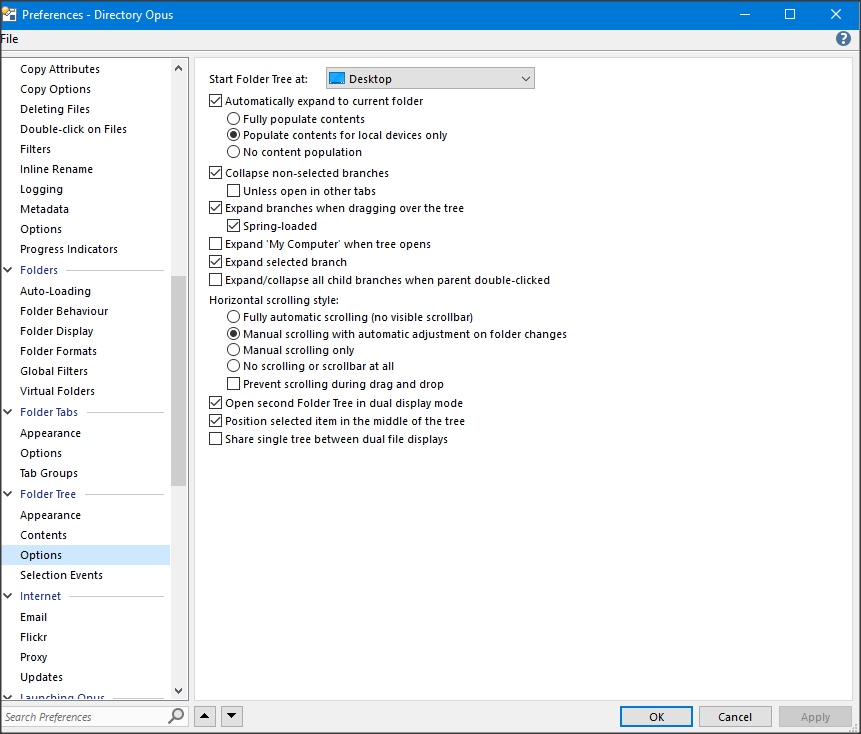This screenshot has width=861, height=734.
Task: Open Double-click on Files page
Action: point(74,129)
